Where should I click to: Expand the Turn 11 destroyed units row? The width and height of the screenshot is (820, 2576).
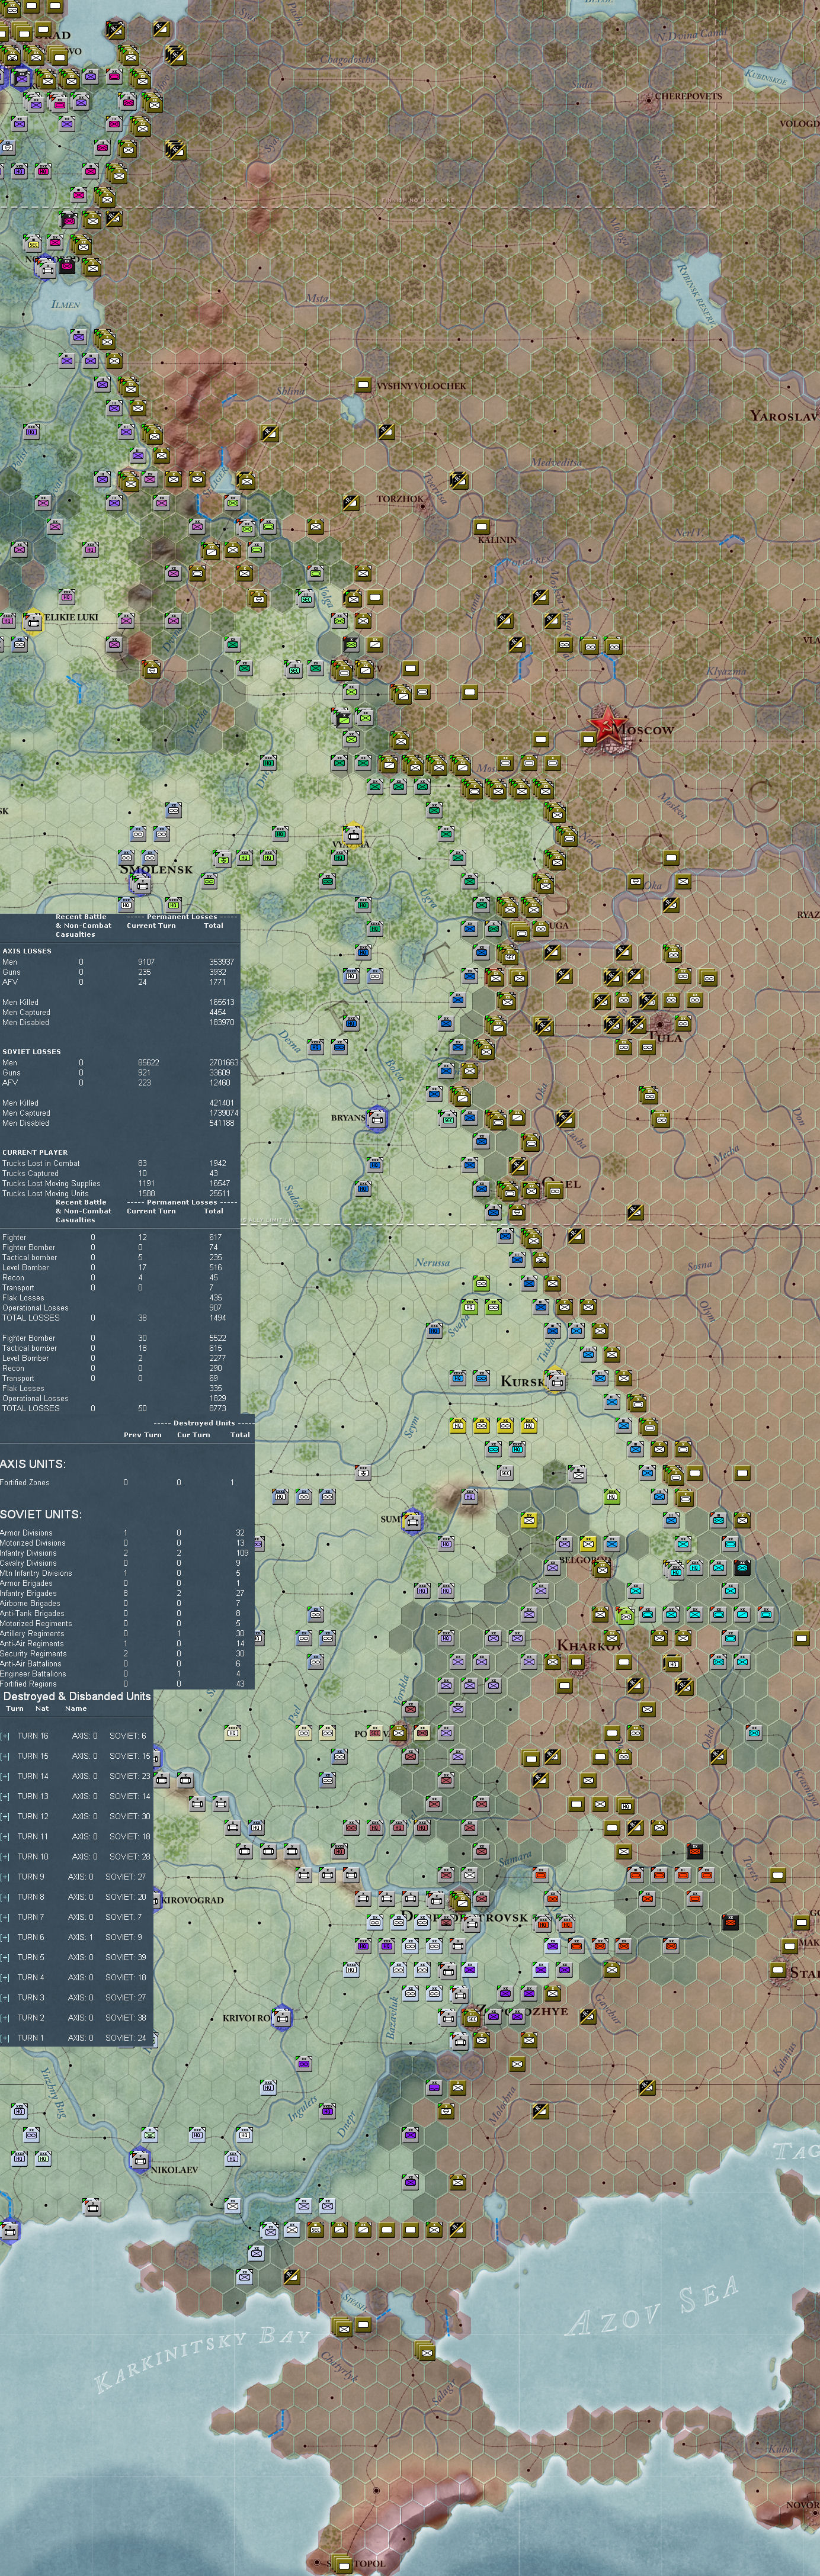tap(6, 1836)
